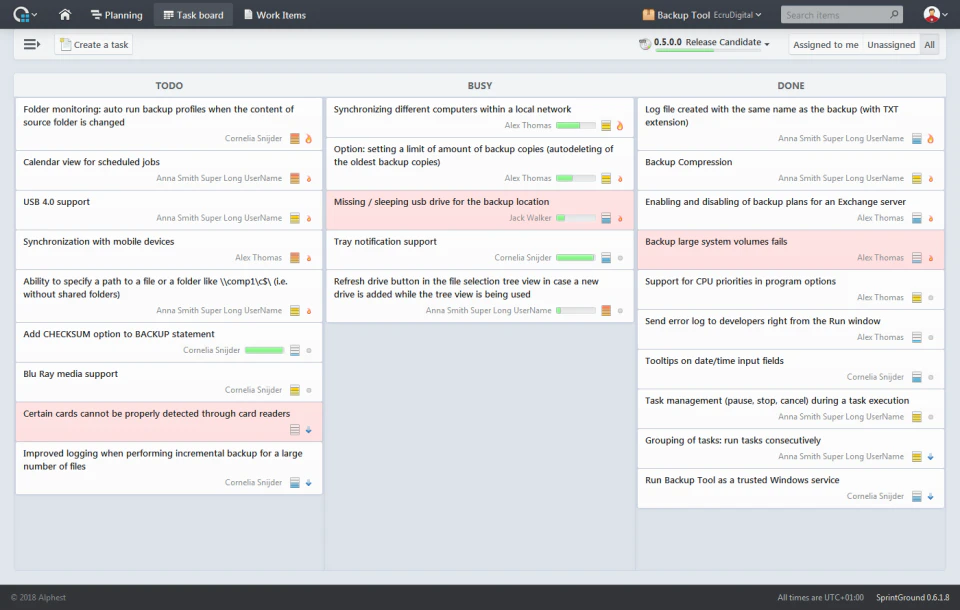Click down arrow on Run Backup Tool card

click(931, 497)
